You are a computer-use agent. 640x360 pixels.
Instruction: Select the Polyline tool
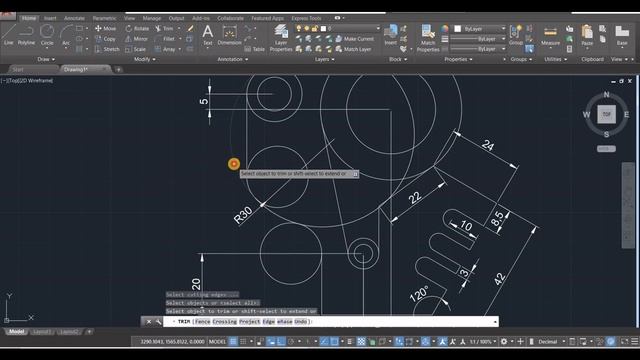click(26, 34)
